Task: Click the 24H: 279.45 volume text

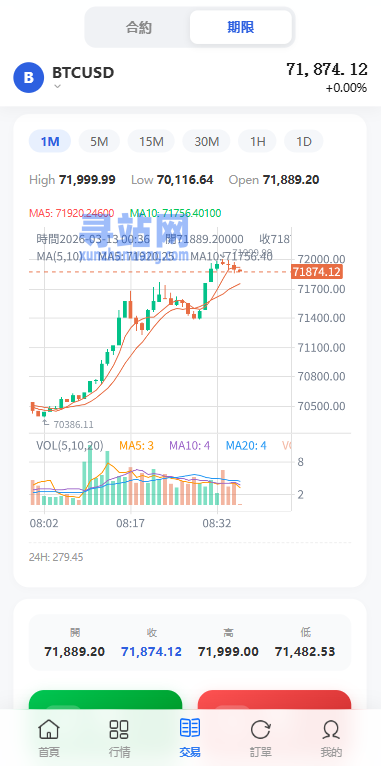Action: [56, 557]
